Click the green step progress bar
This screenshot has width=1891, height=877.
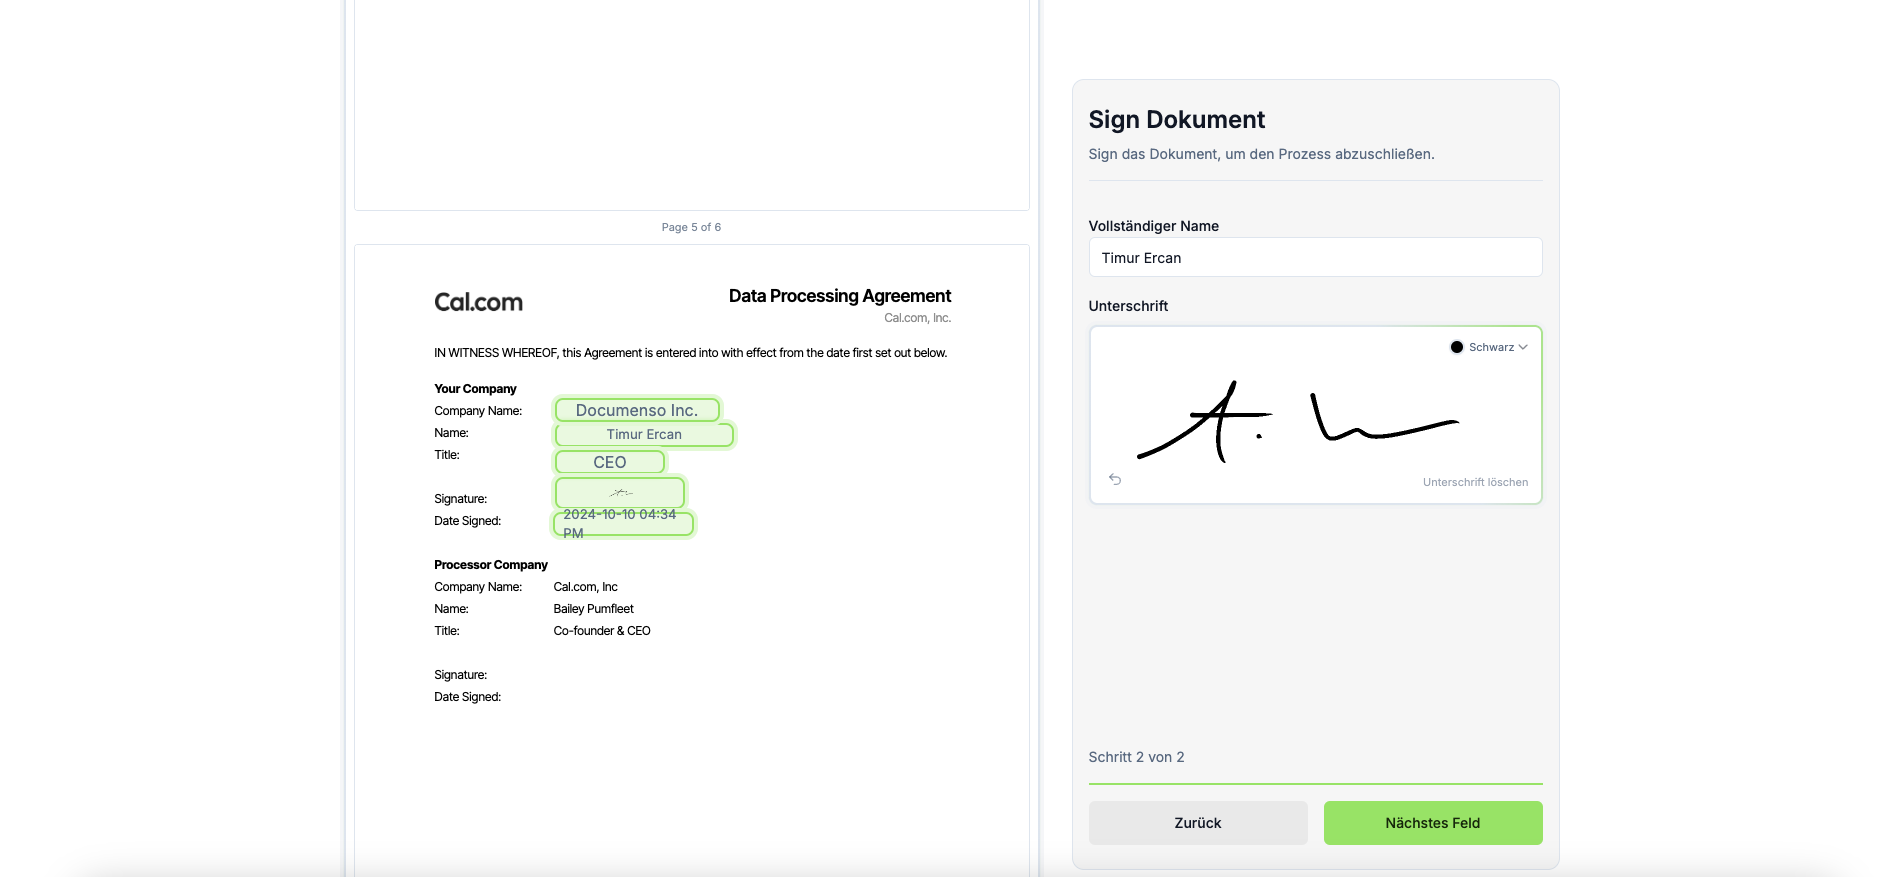pos(1314,784)
